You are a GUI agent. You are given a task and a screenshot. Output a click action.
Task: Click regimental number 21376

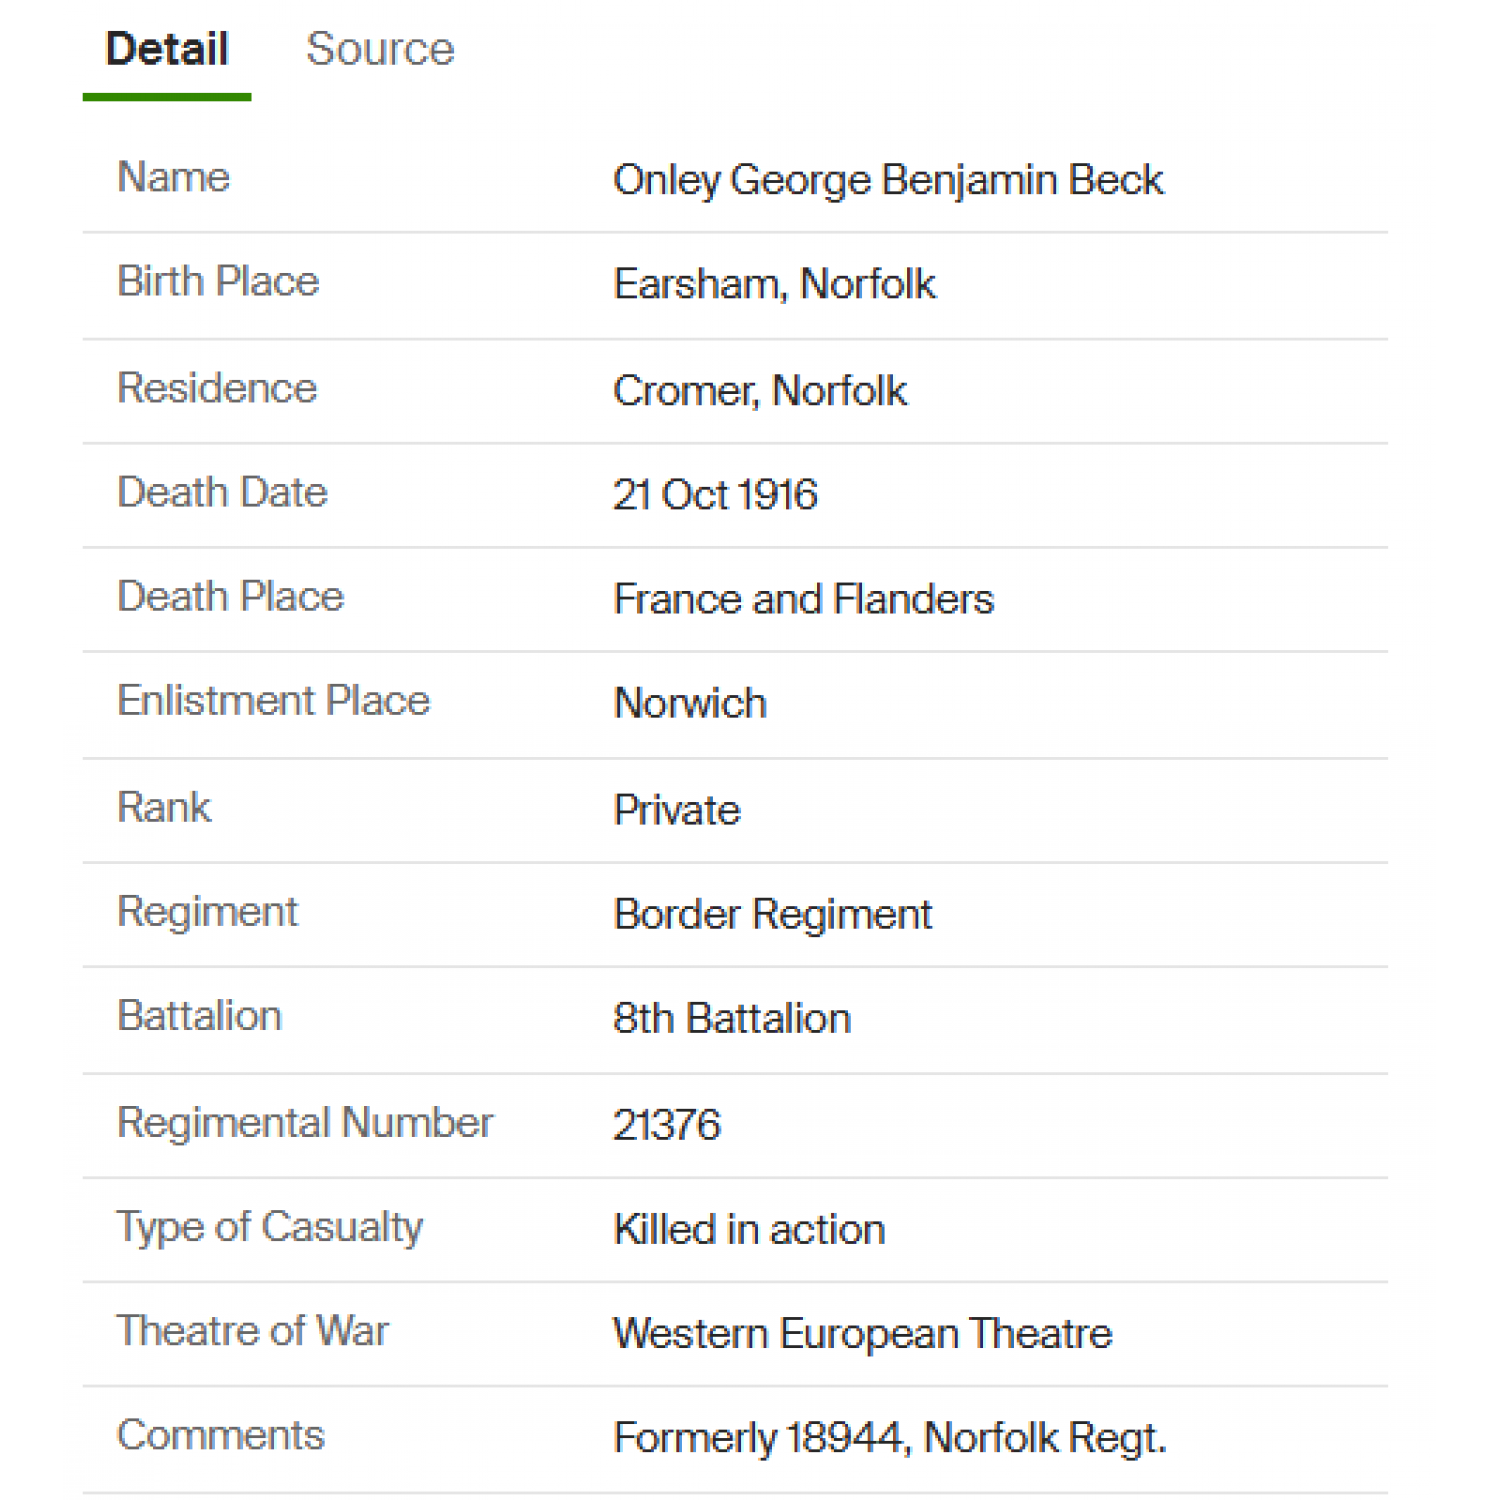(666, 1125)
